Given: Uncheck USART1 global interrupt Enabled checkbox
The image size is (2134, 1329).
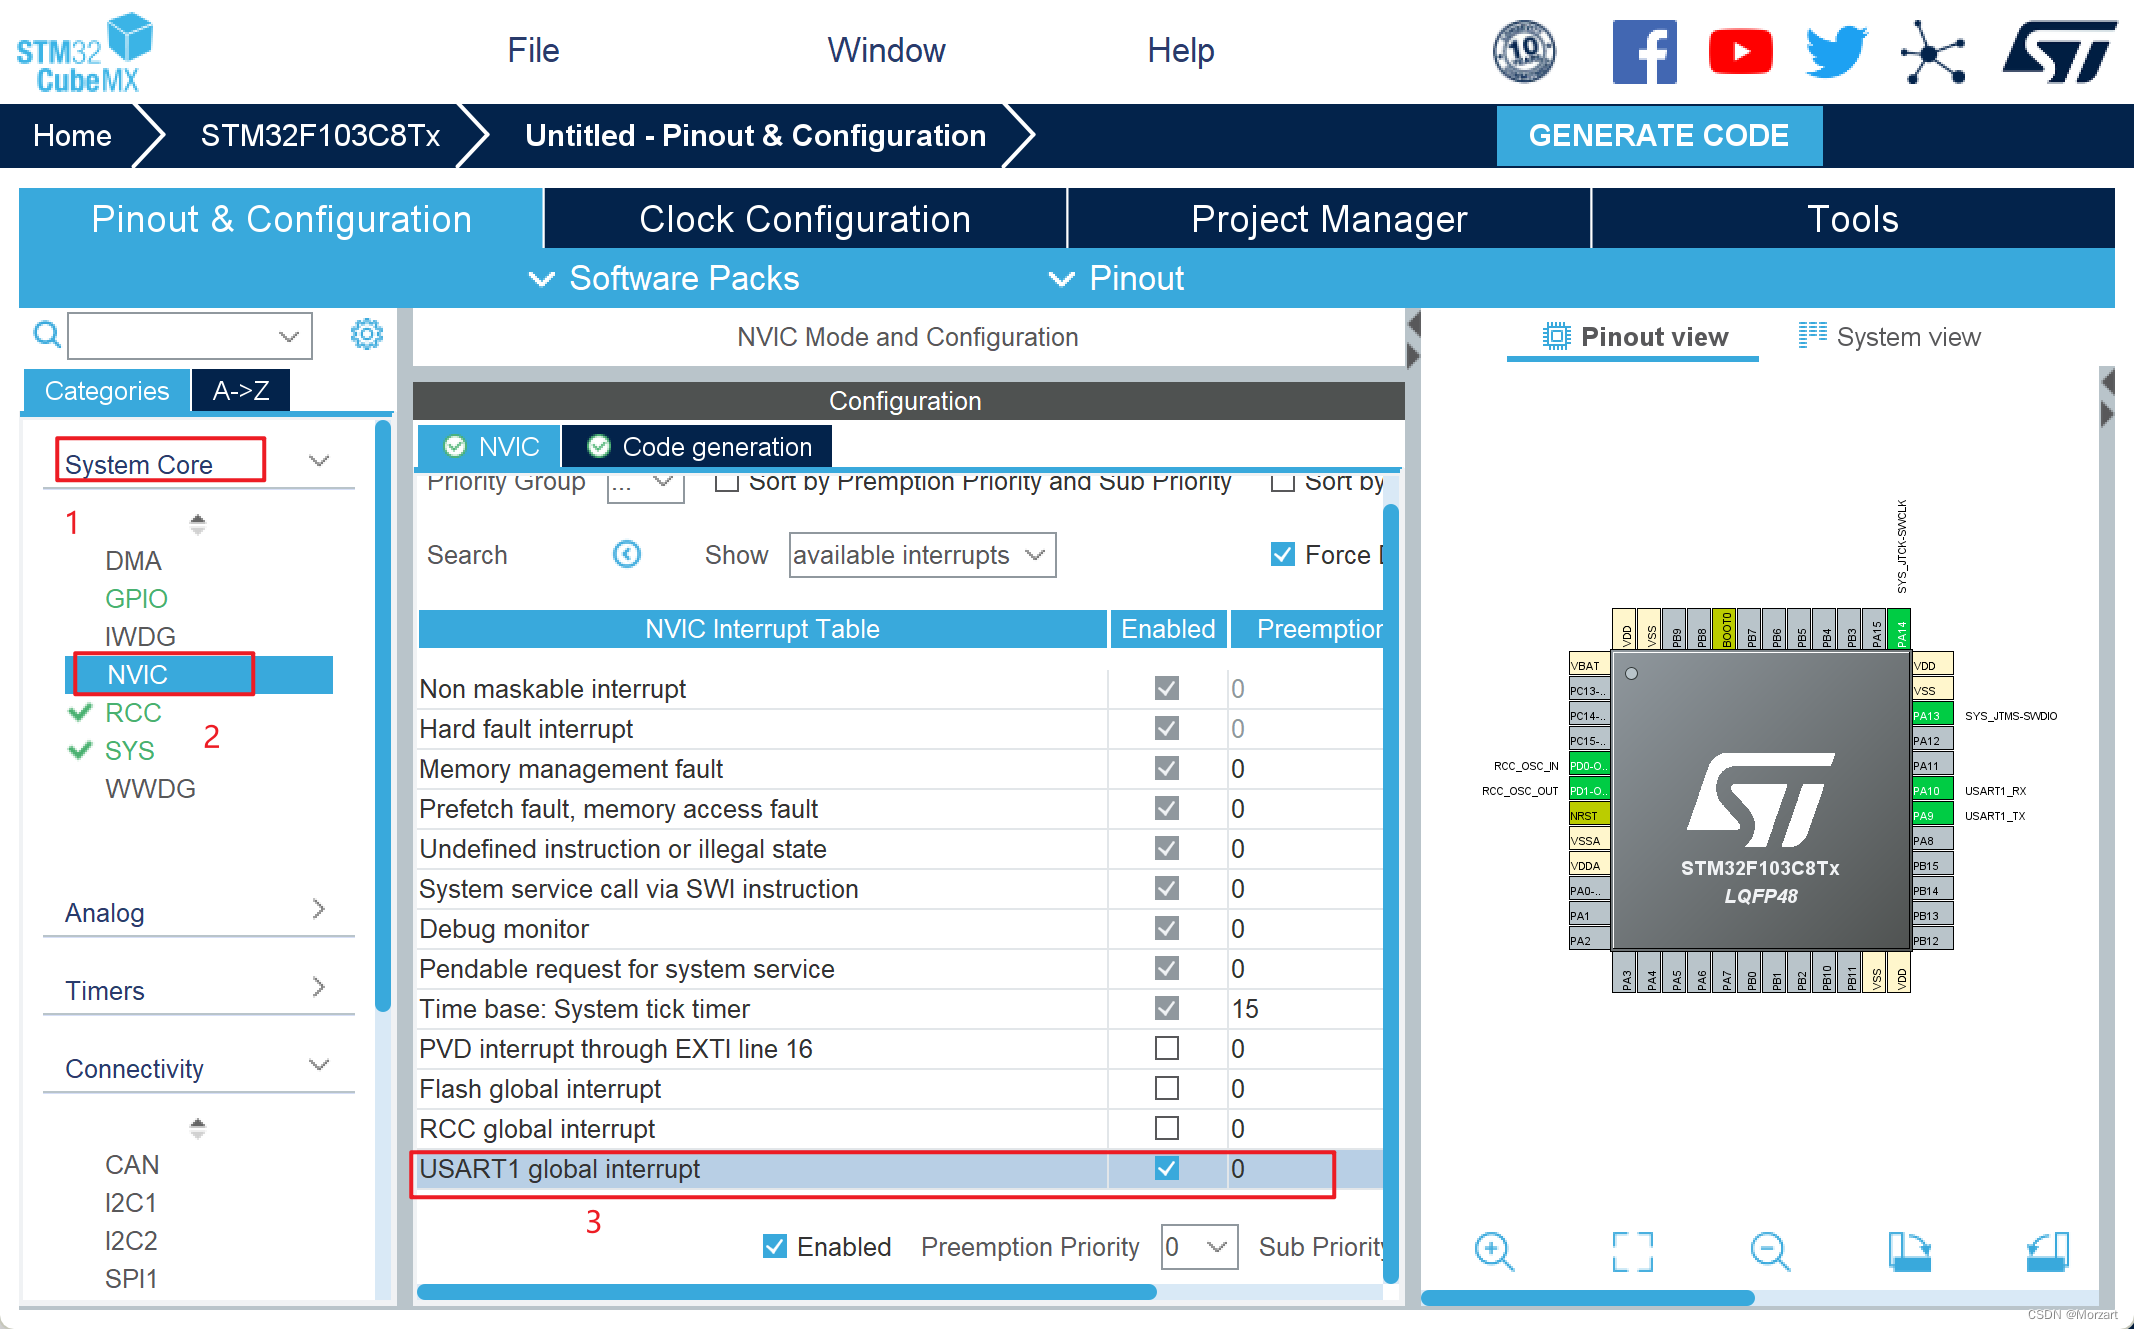Looking at the screenshot, I should click(1167, 1168).
